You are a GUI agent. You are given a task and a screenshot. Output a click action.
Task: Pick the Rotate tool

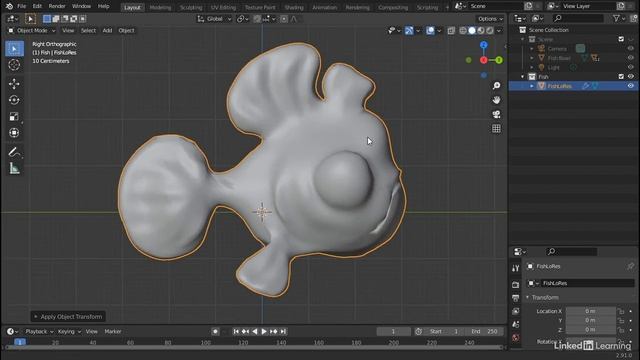tap(14, 100)
